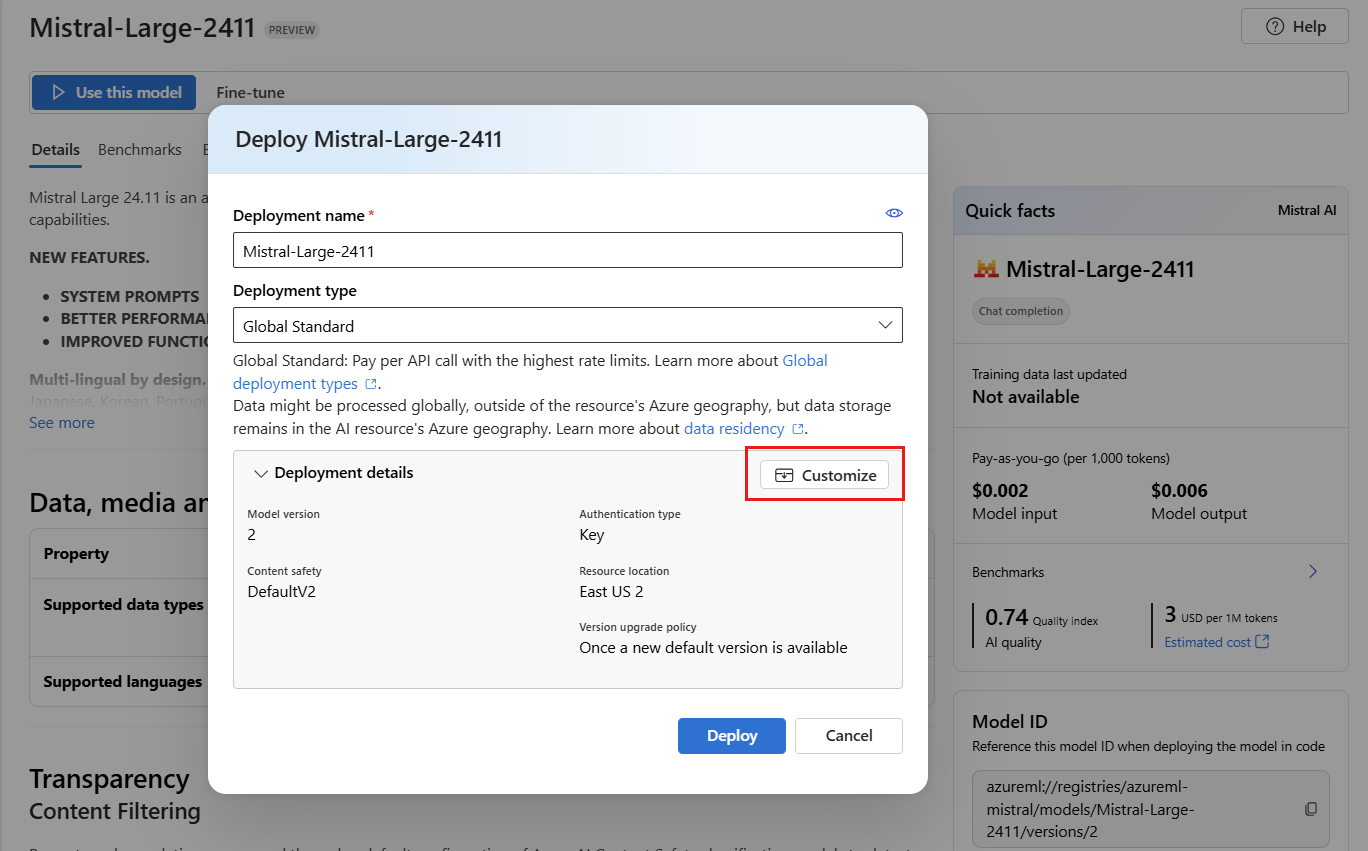The width and height of the screenshot is (1368, 851).
Task: Cancel the deployment dialog
Action: (848, 736)
